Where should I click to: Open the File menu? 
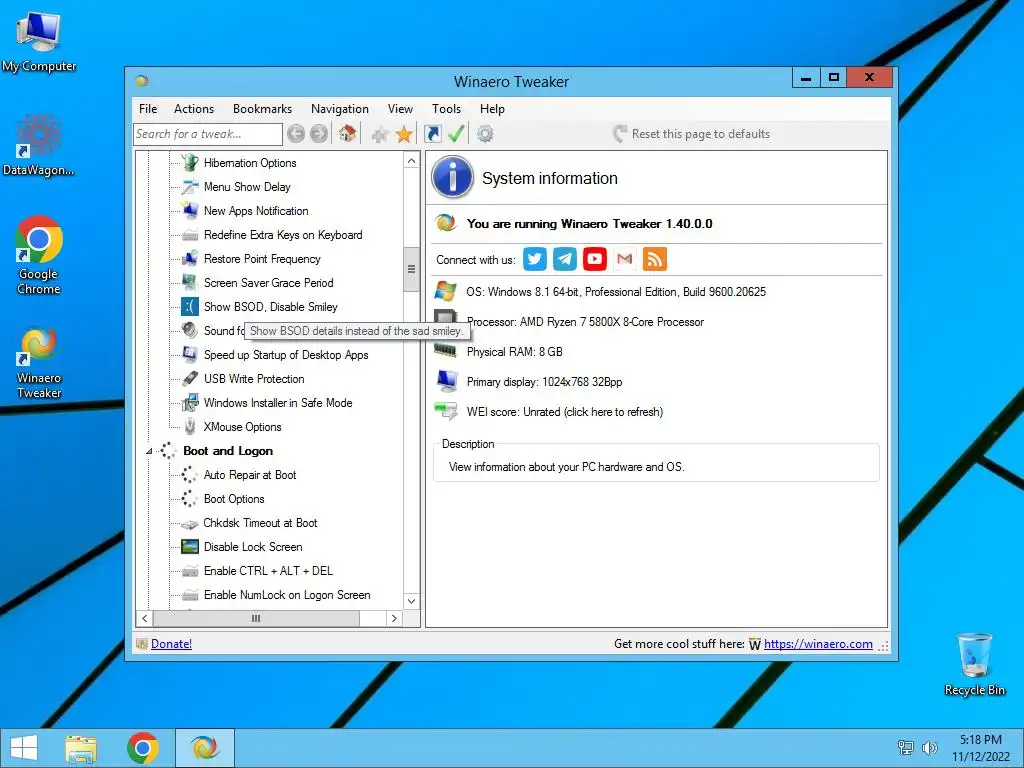(148, 109)
